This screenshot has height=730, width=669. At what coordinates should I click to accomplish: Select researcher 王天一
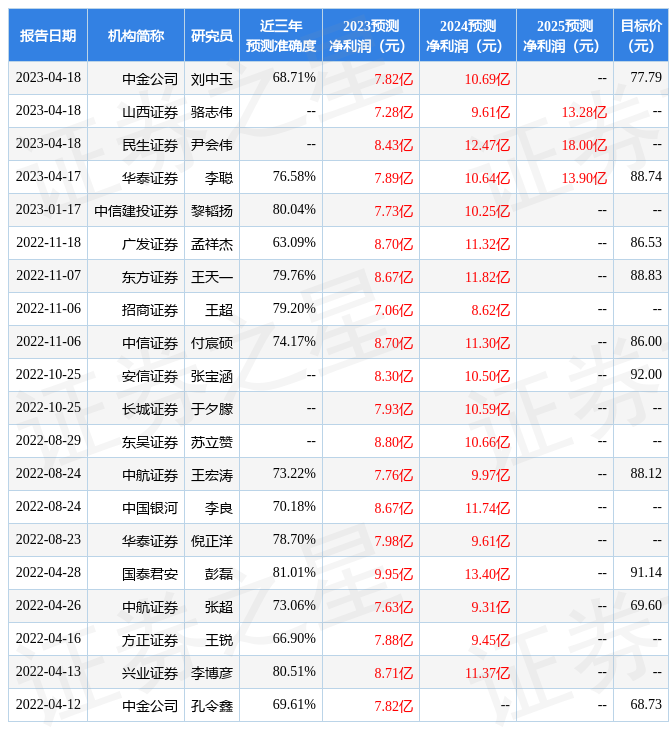coord(212,277)
